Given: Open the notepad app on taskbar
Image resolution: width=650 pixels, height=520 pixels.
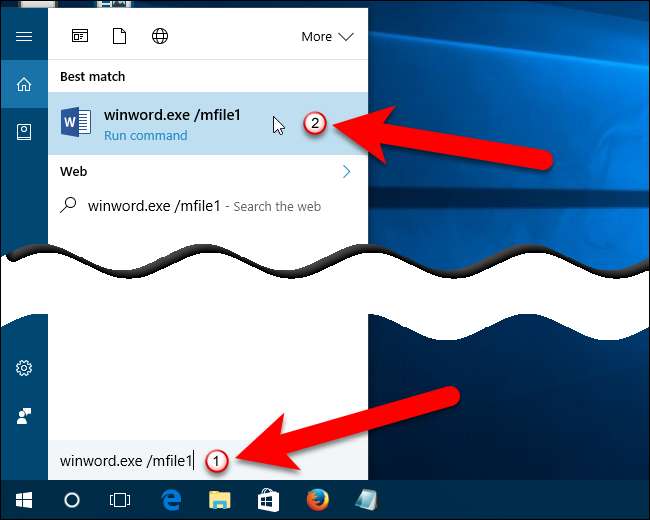Looking at the screenshot, I should coord(366,500).
